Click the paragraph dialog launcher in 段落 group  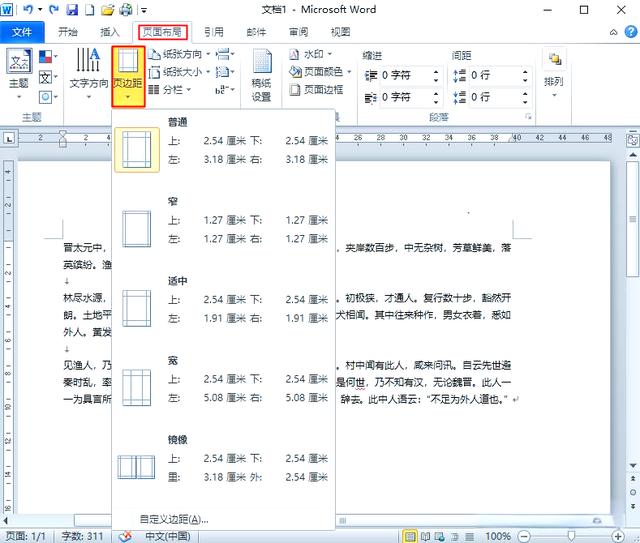529,117
